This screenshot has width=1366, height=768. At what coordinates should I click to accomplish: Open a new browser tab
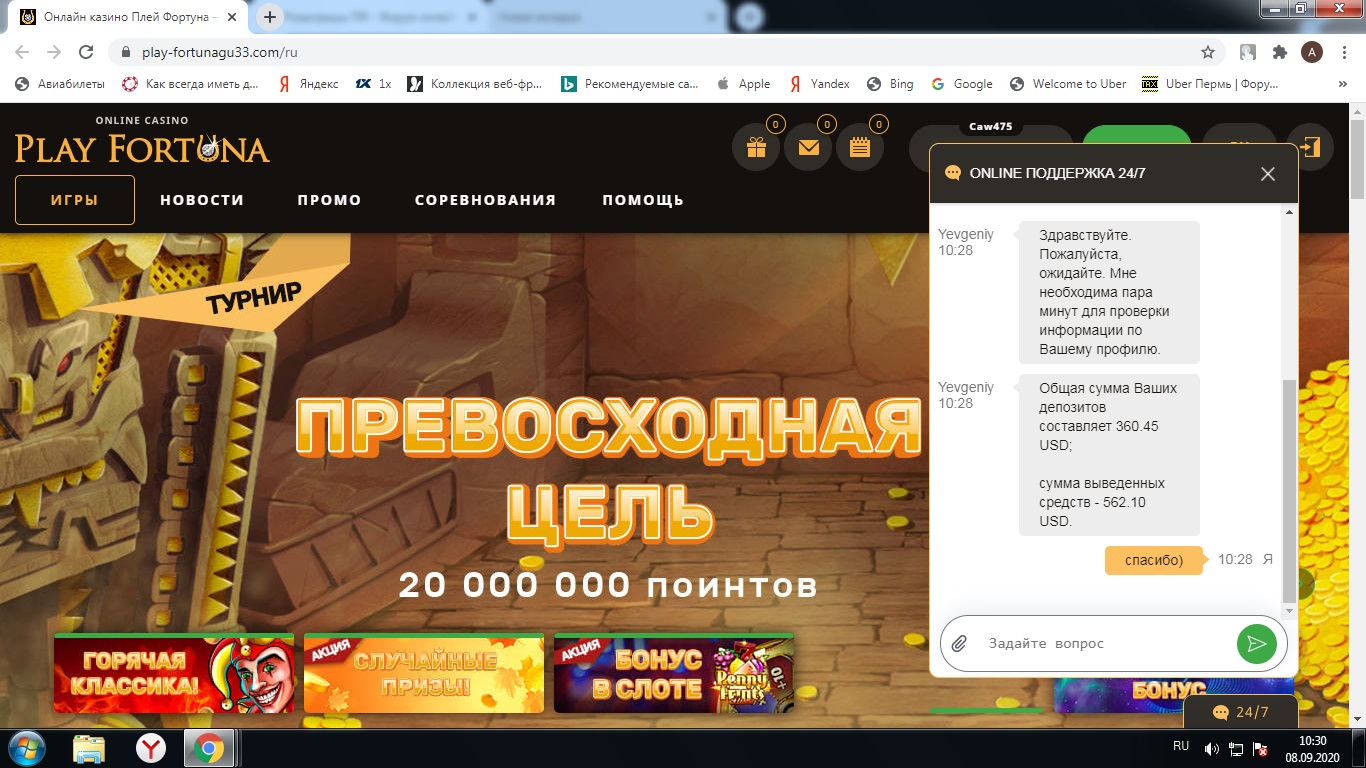(x=270, y=17)
